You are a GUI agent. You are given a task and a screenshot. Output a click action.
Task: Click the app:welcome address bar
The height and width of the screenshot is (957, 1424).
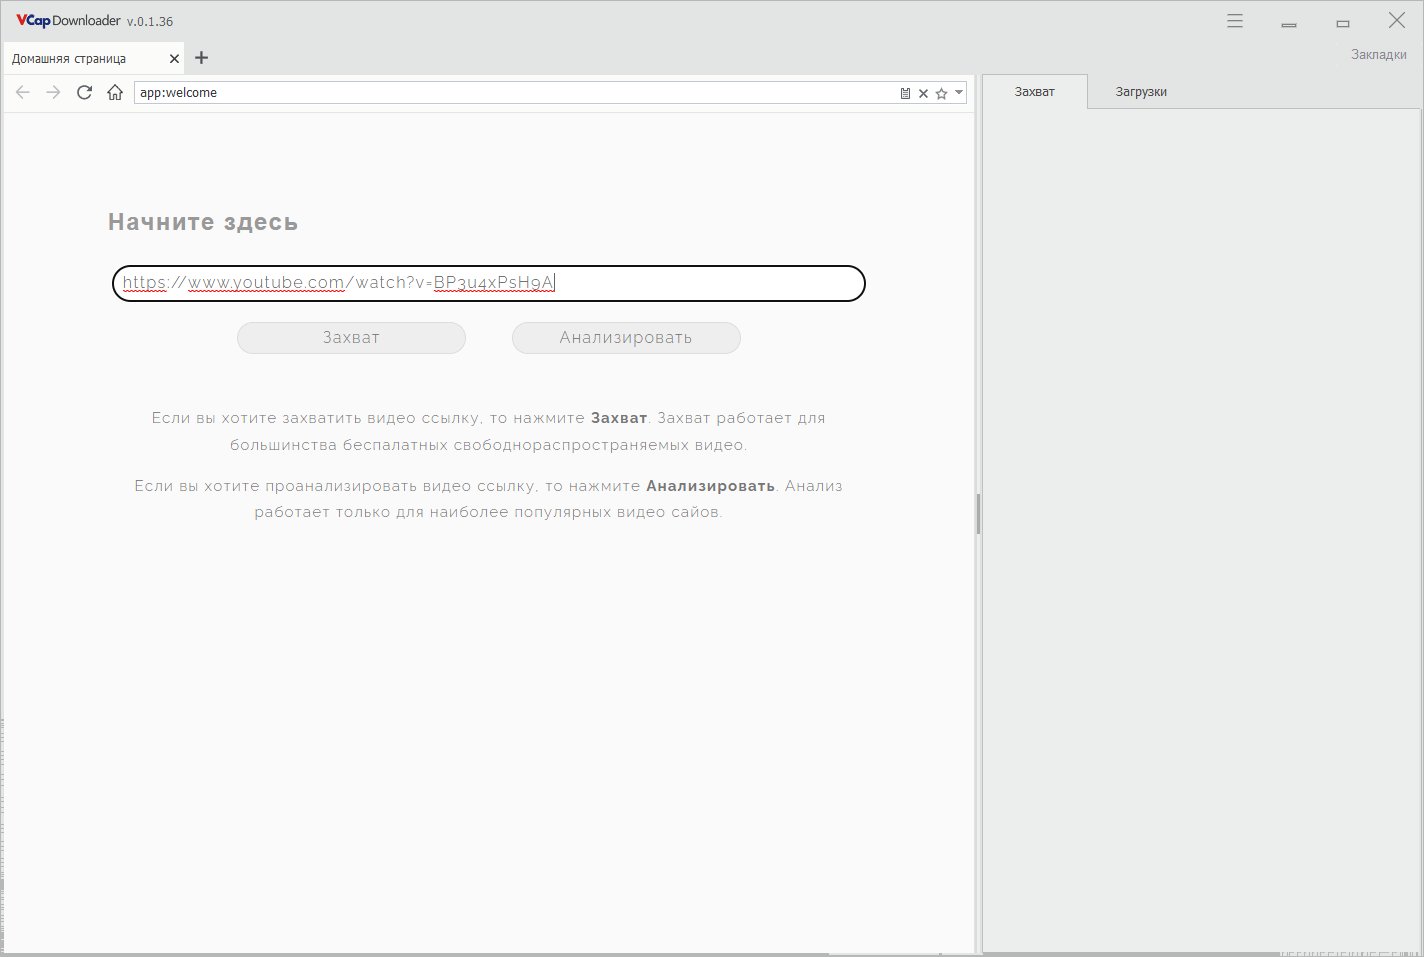point(500,93)
